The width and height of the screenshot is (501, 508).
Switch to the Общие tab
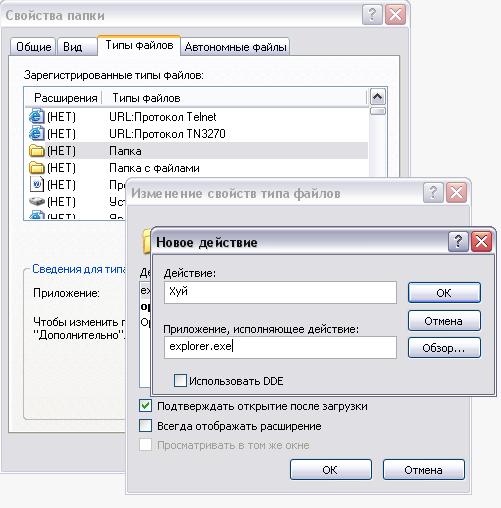pyautogui.click(x=33, y=47)
